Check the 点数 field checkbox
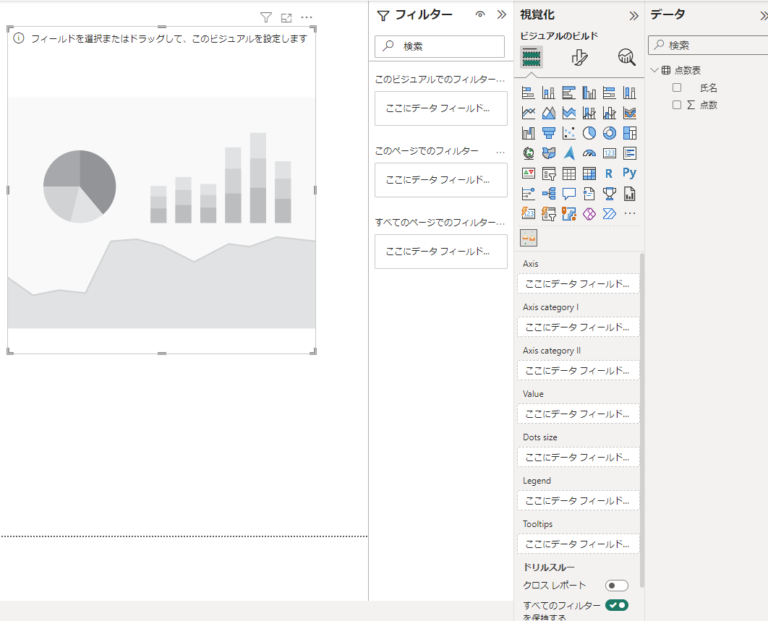 point(677,104)
